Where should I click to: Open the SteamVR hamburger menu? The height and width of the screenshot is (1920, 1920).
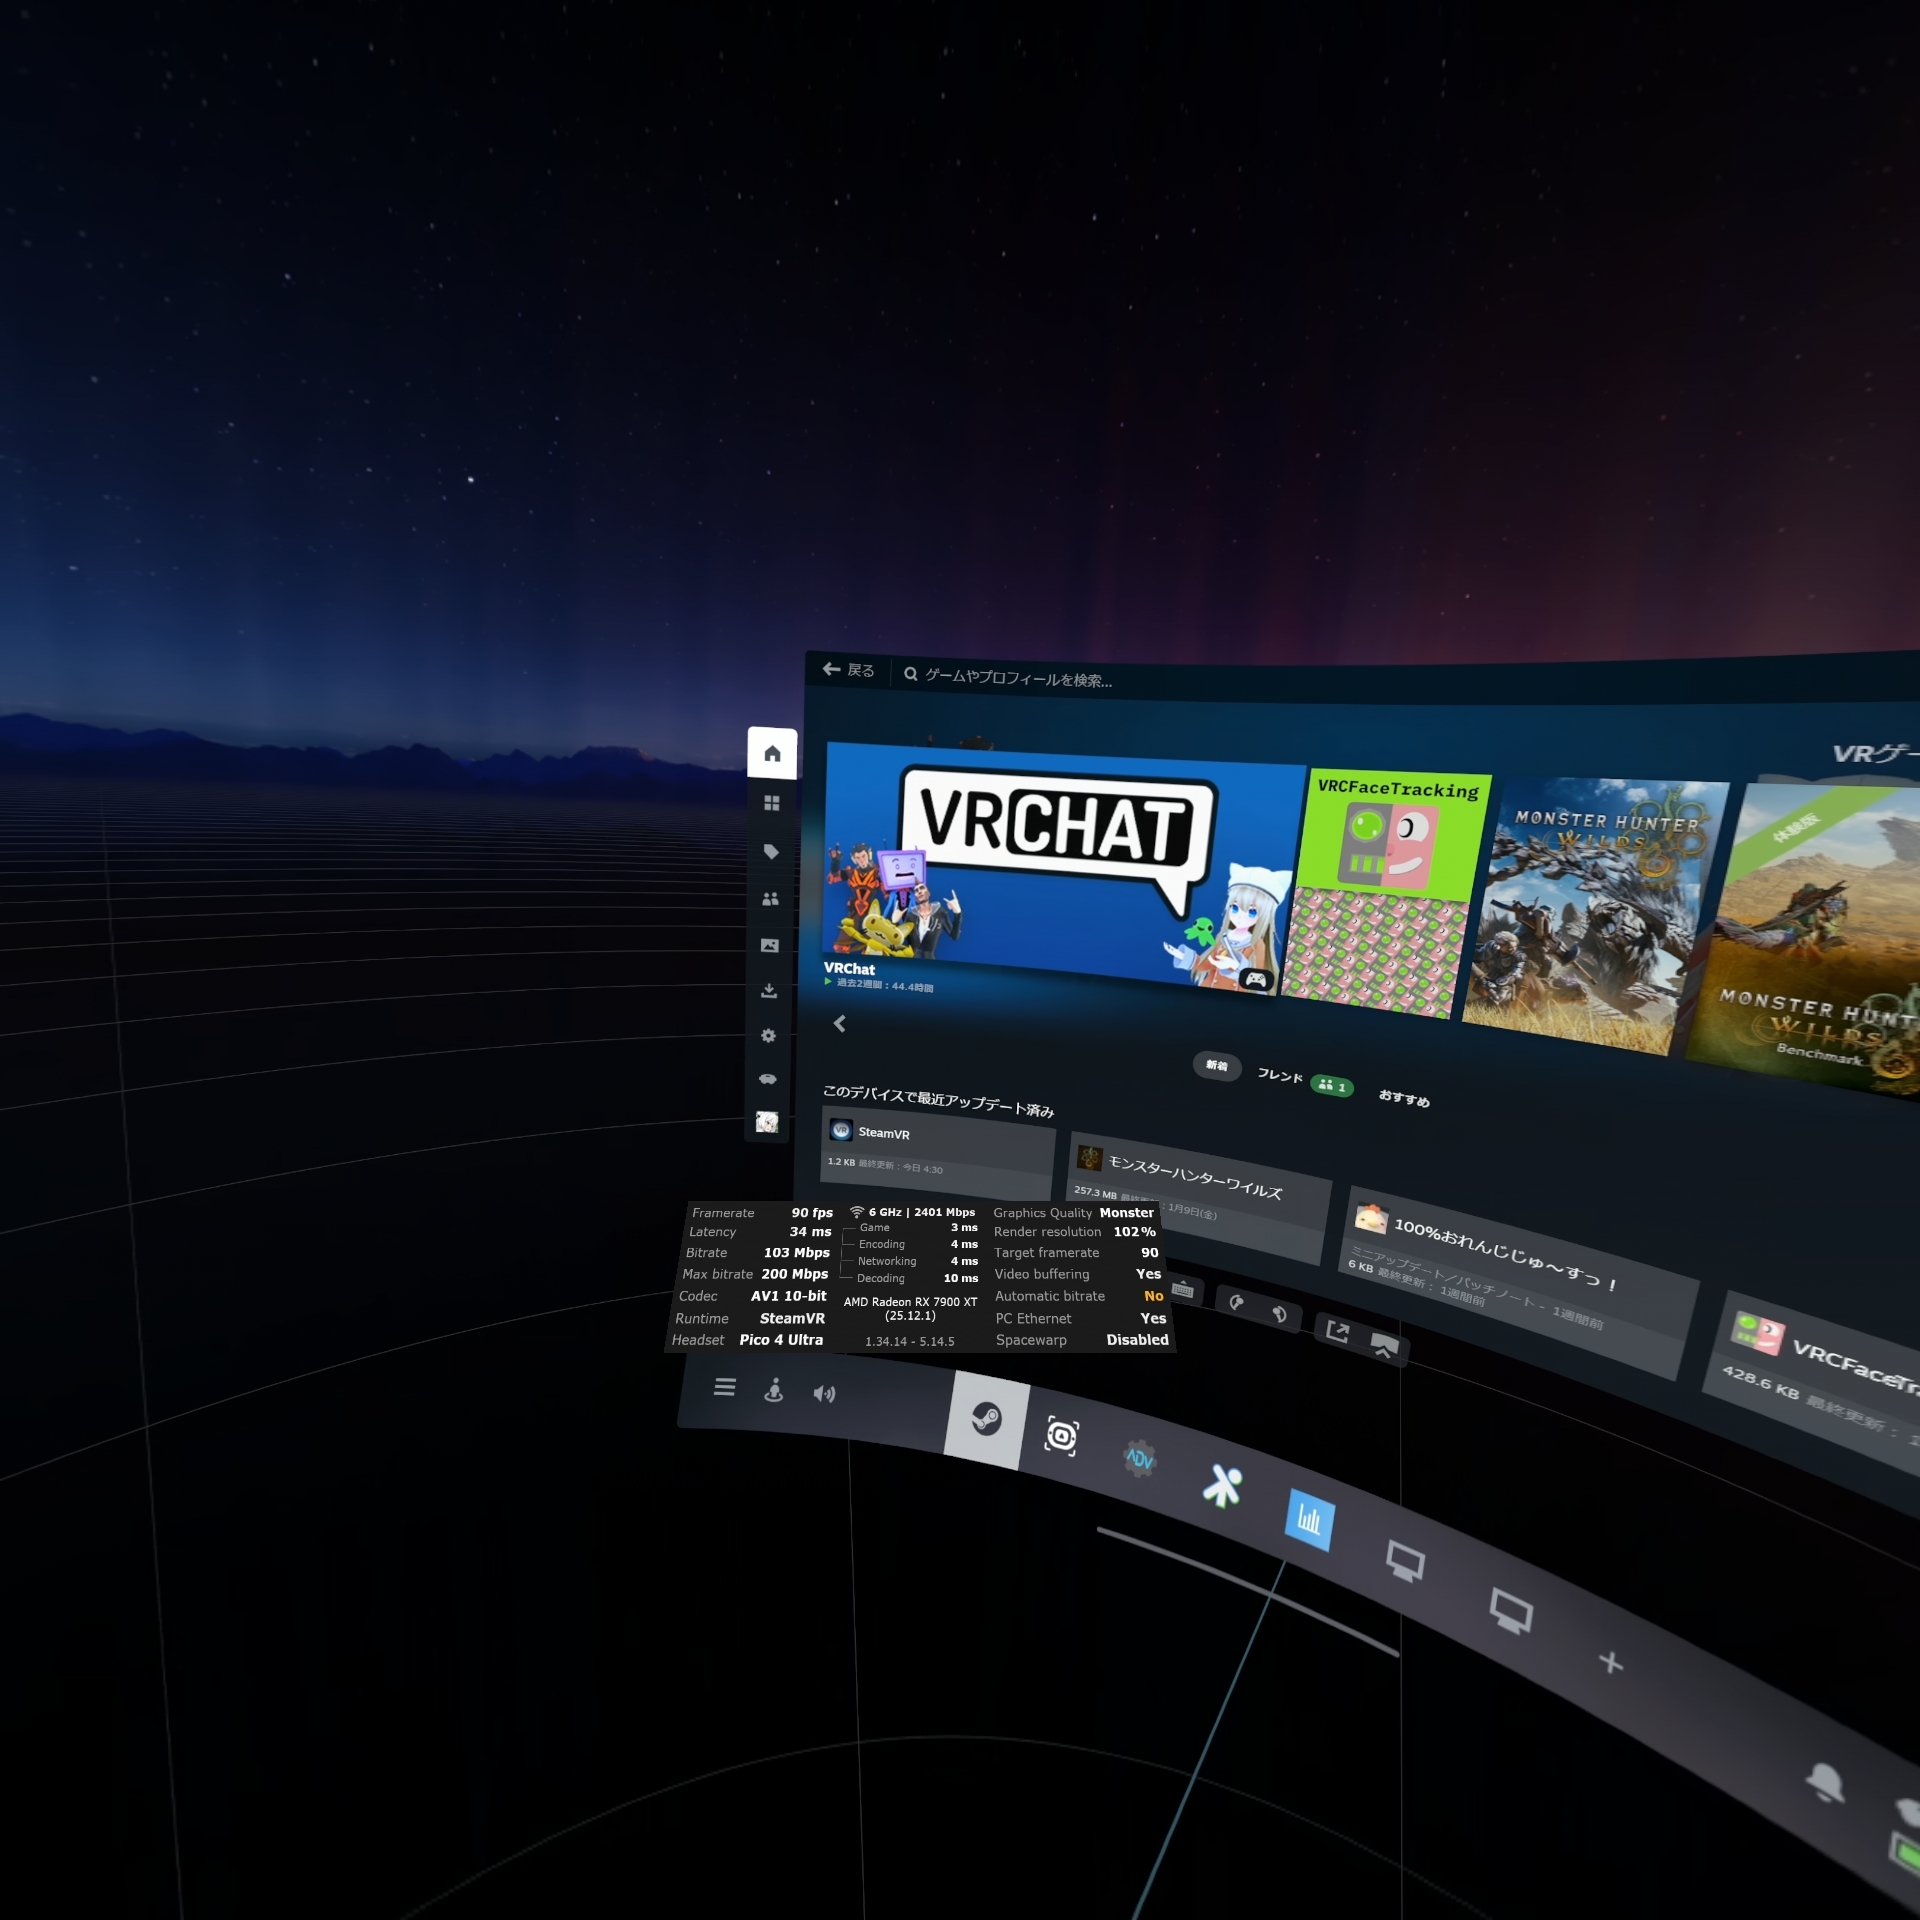(725, 1387)
